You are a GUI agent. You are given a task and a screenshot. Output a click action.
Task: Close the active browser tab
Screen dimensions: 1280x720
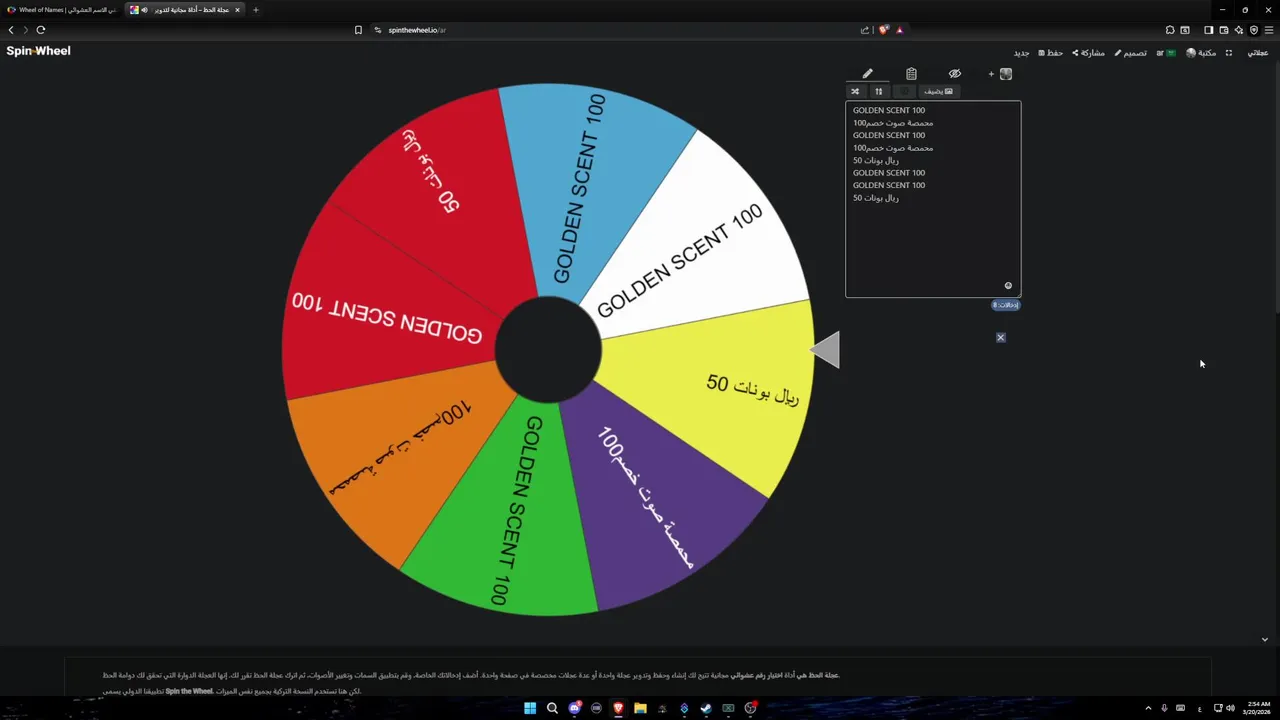pyautogui.click(x=237, y=10)
